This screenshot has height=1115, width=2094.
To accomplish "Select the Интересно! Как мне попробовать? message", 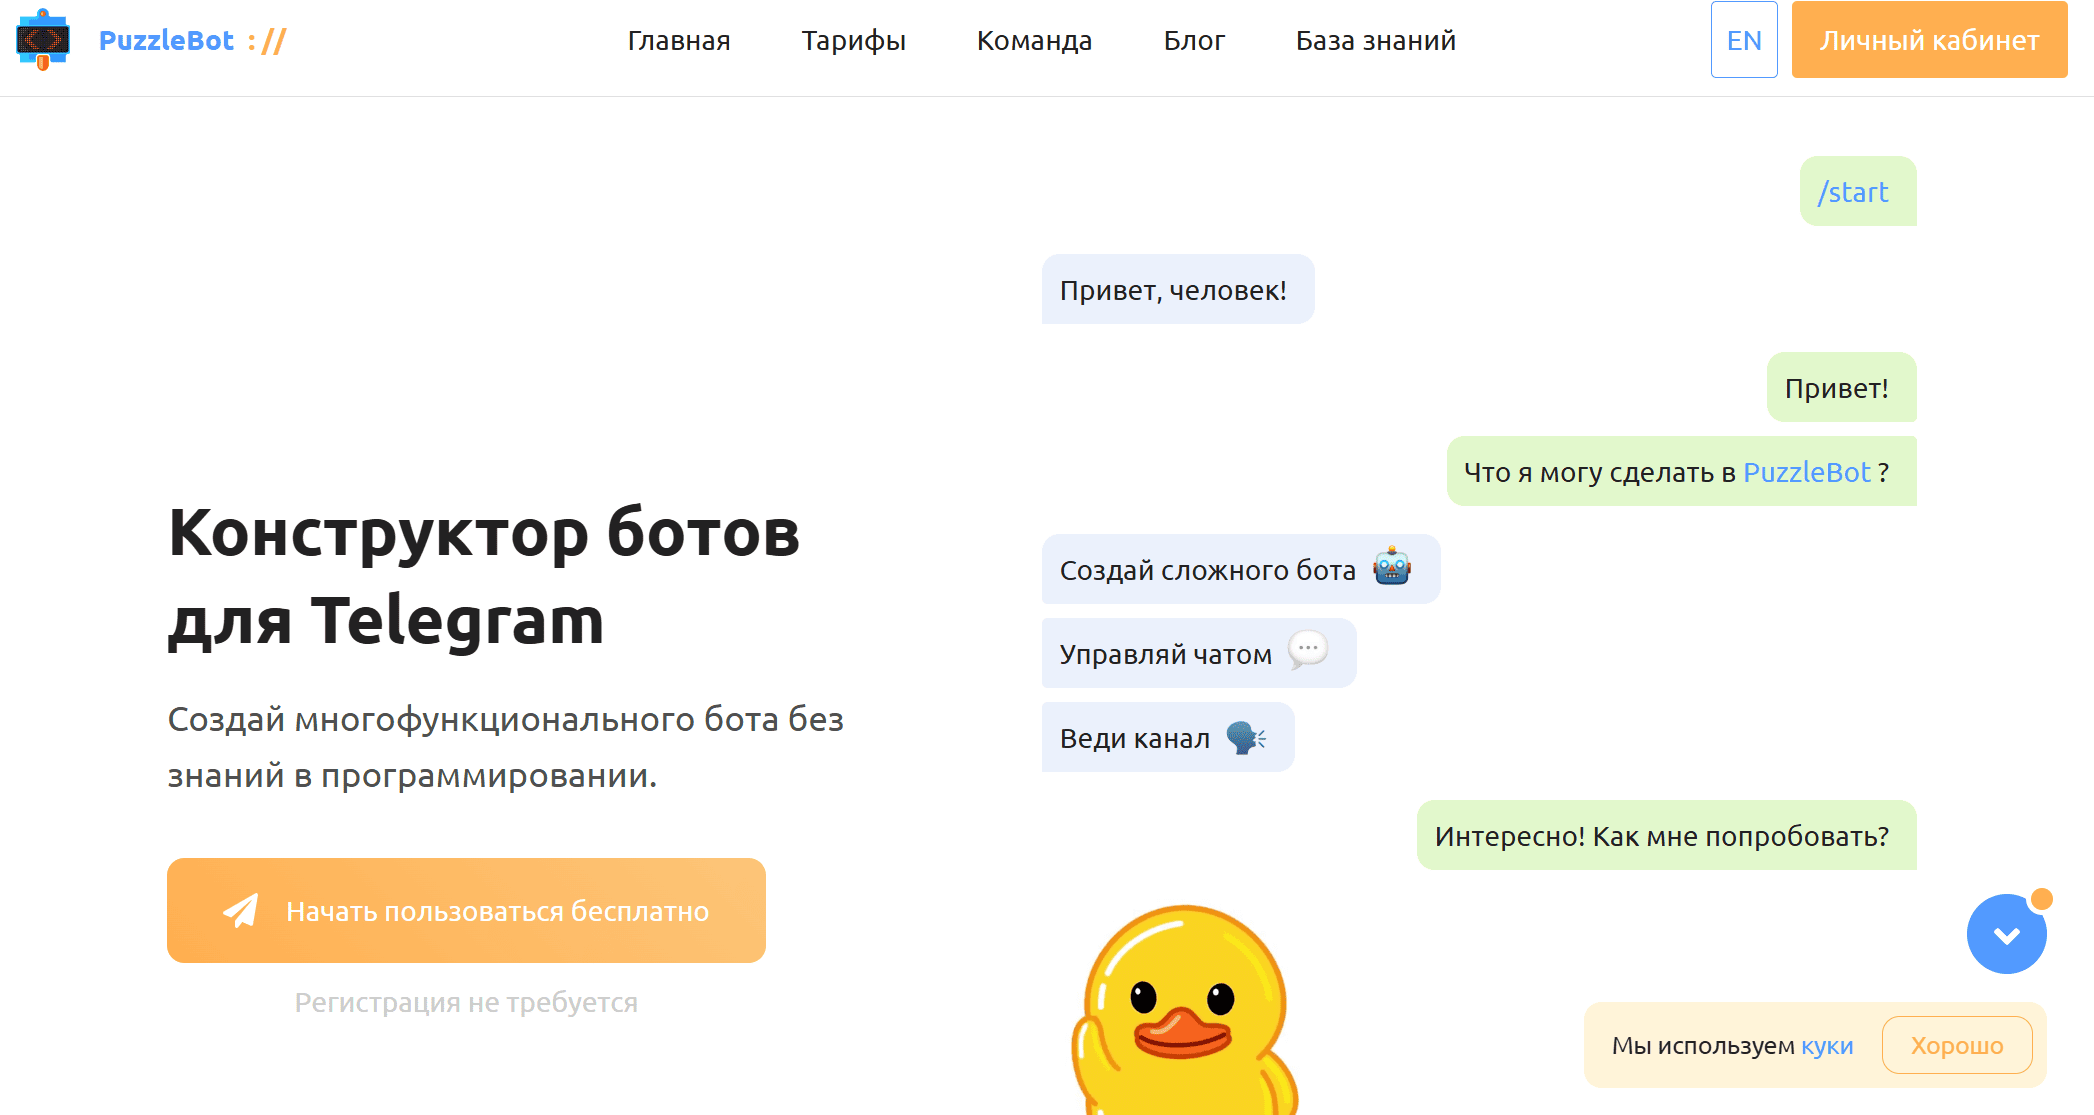I will 1667,835.
